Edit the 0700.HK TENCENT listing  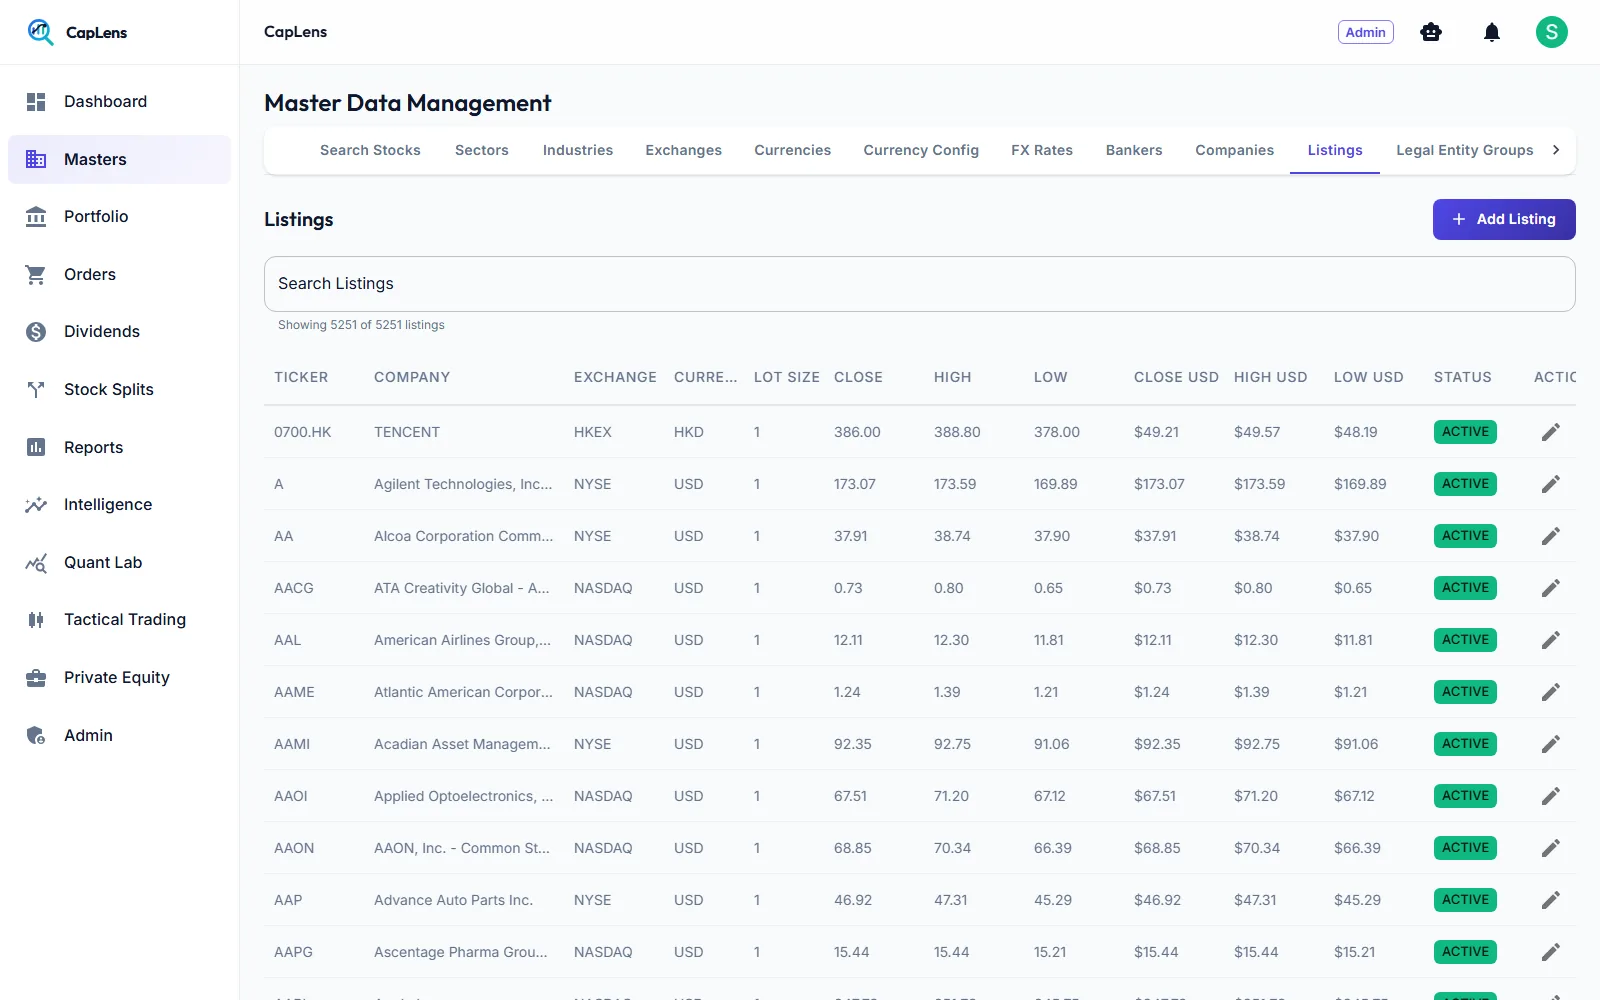[1551, 432]
